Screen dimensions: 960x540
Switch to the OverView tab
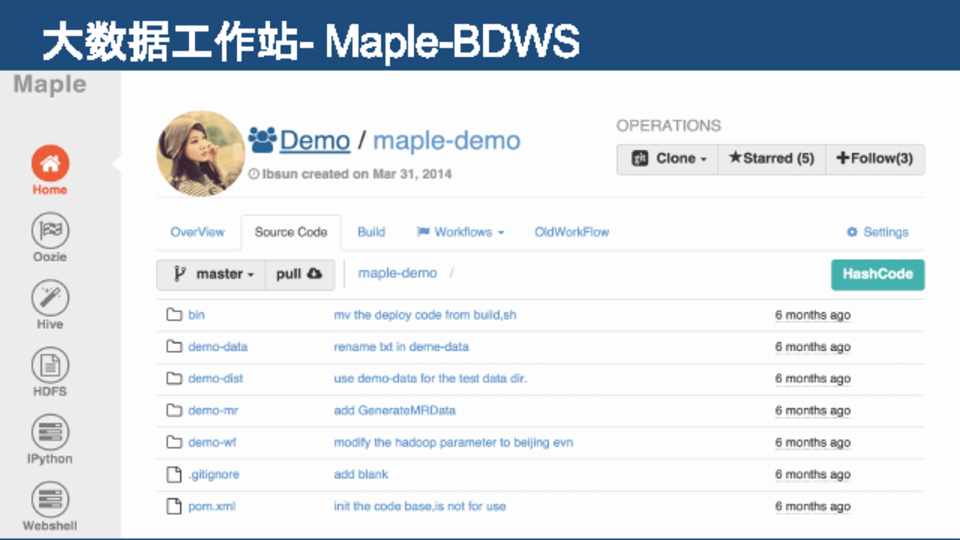(x=197, y=232)
